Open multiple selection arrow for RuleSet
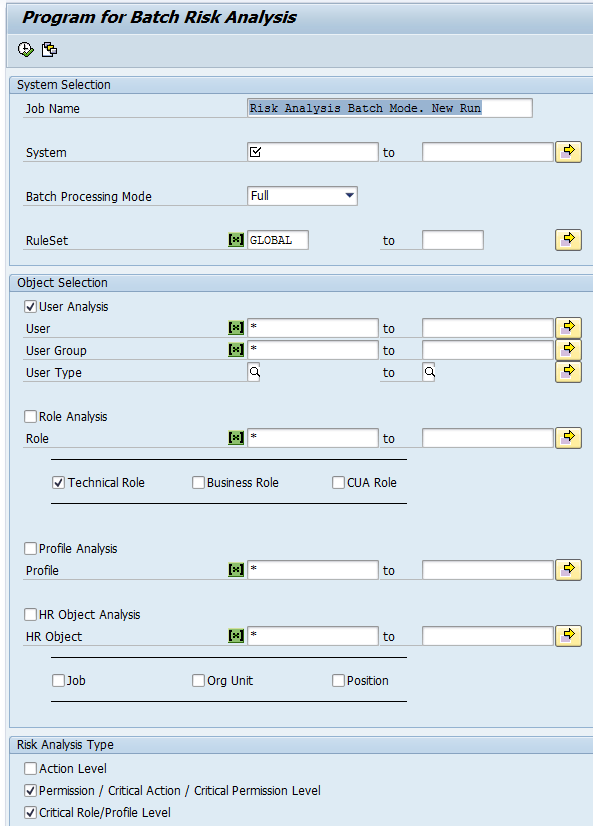 (568, 240)
